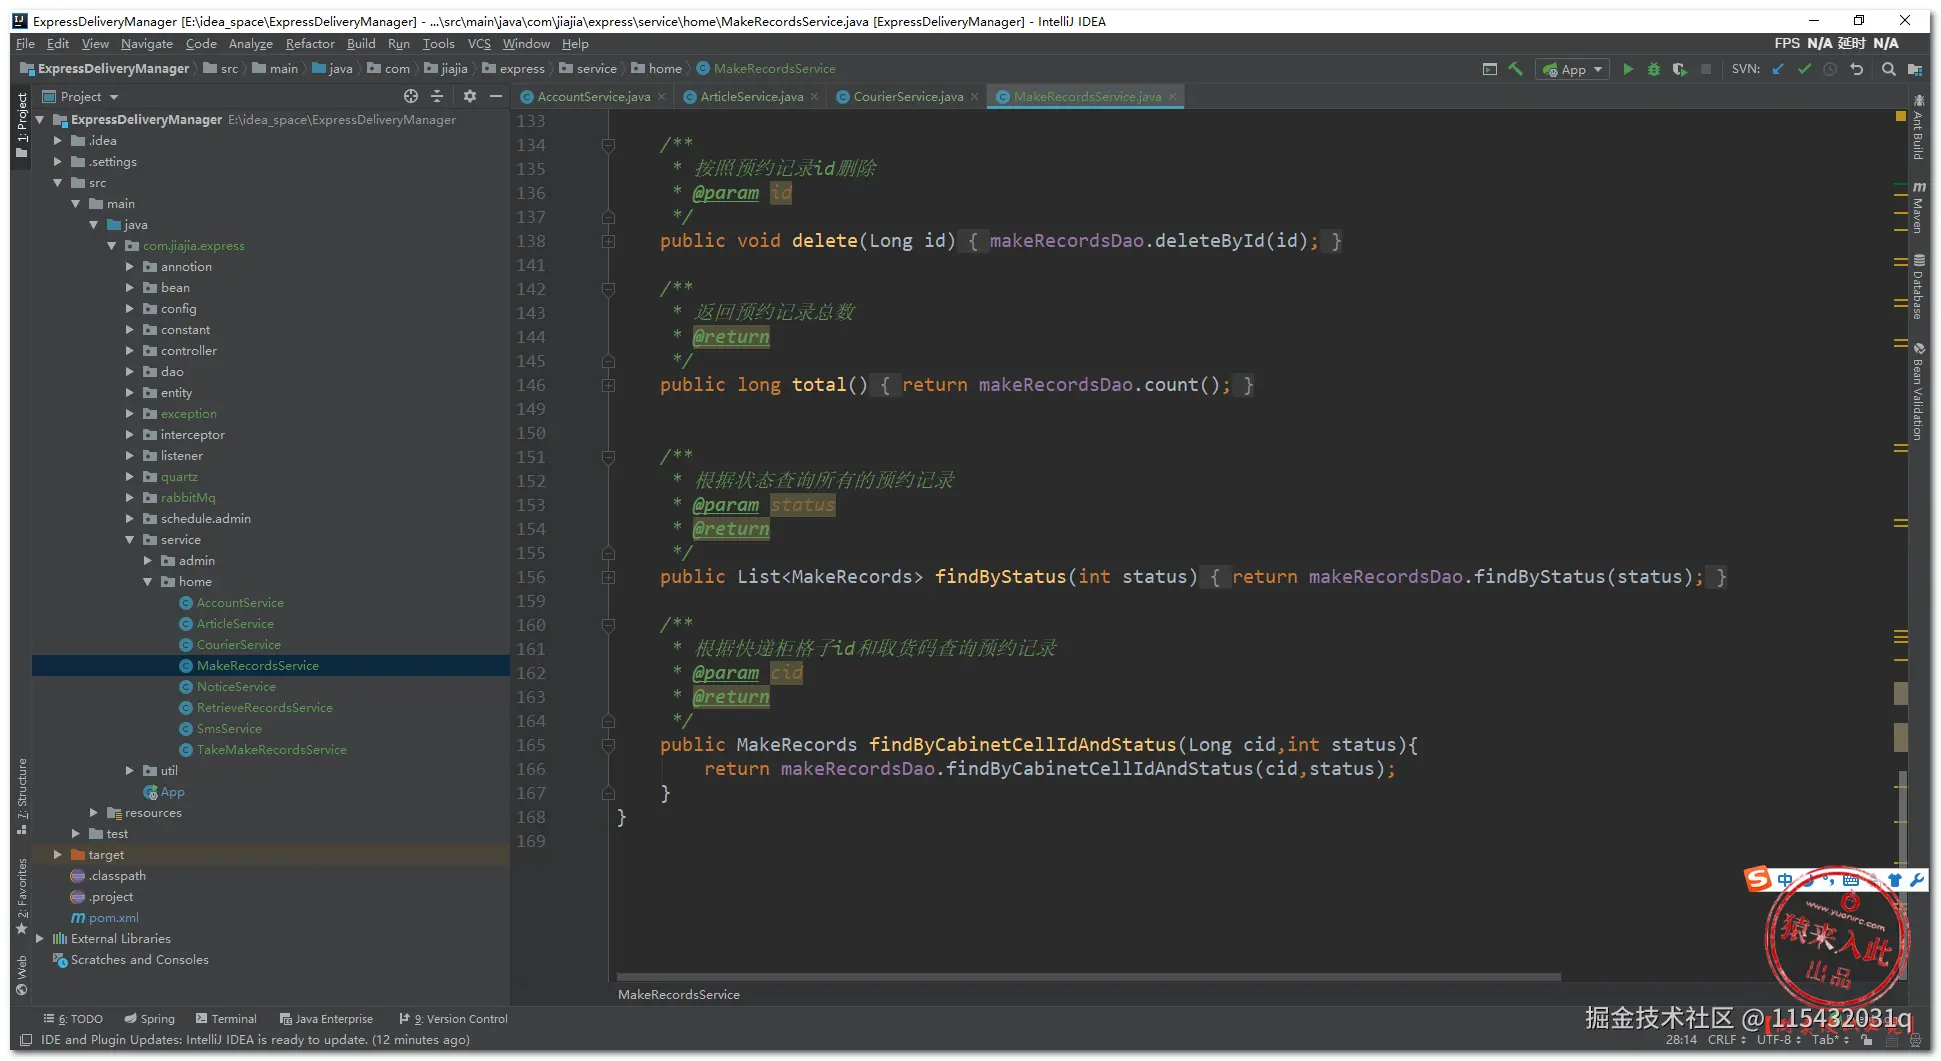Image resolution: width=1941 pixels, height=1061 pixels.
Task: Click editor horizontal scrollbar
Action: click(x=1088, y=977)
